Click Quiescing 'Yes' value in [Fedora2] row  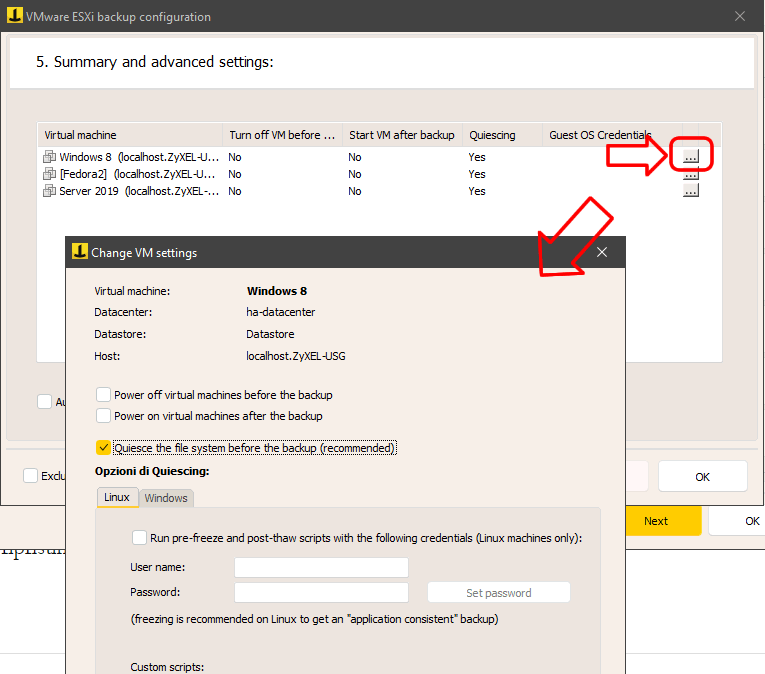pyautogui.click(x=477, y=174)
